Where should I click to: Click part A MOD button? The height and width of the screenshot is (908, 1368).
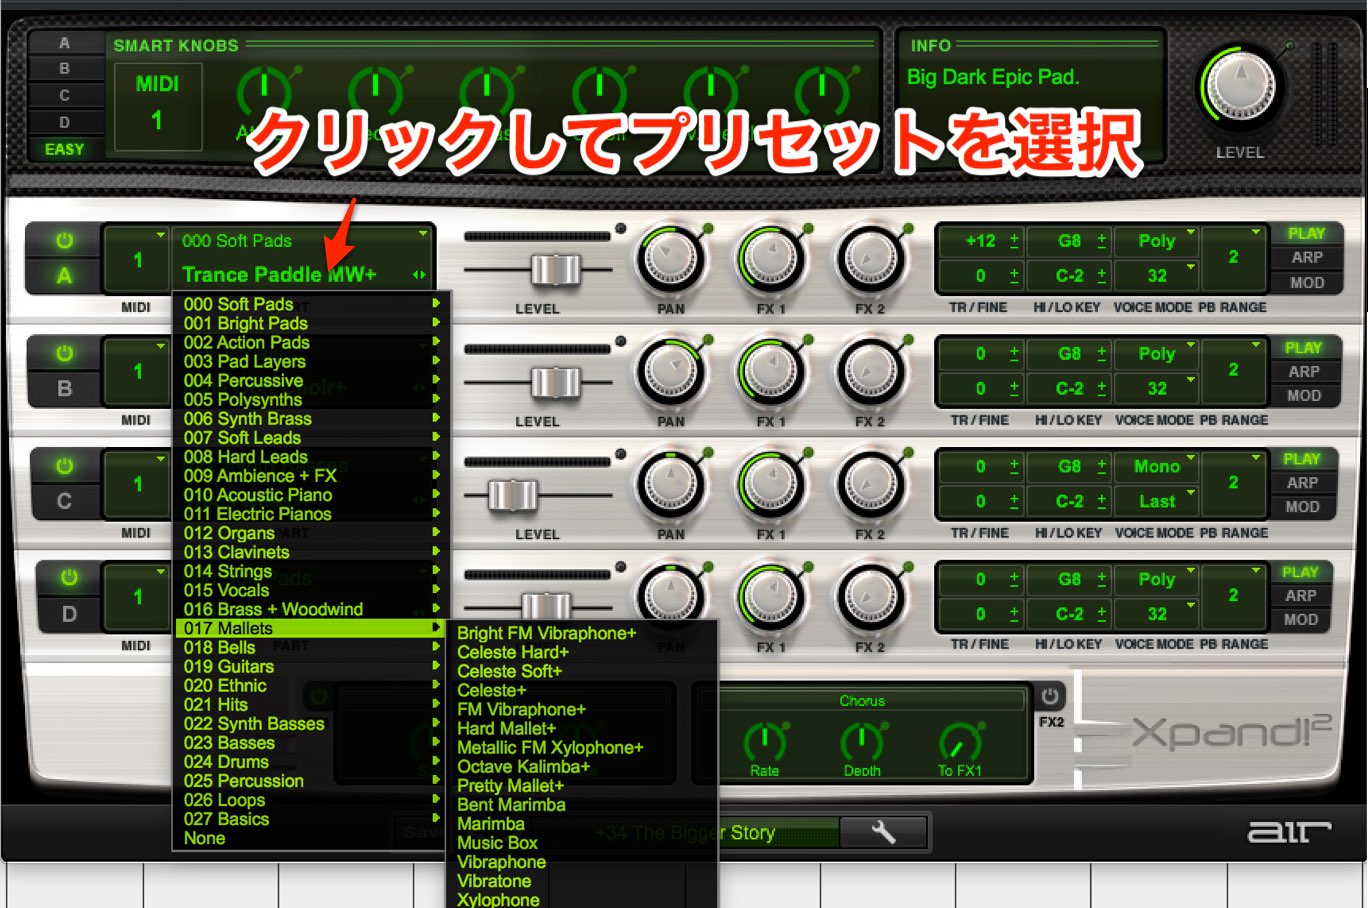(1306, 283)
